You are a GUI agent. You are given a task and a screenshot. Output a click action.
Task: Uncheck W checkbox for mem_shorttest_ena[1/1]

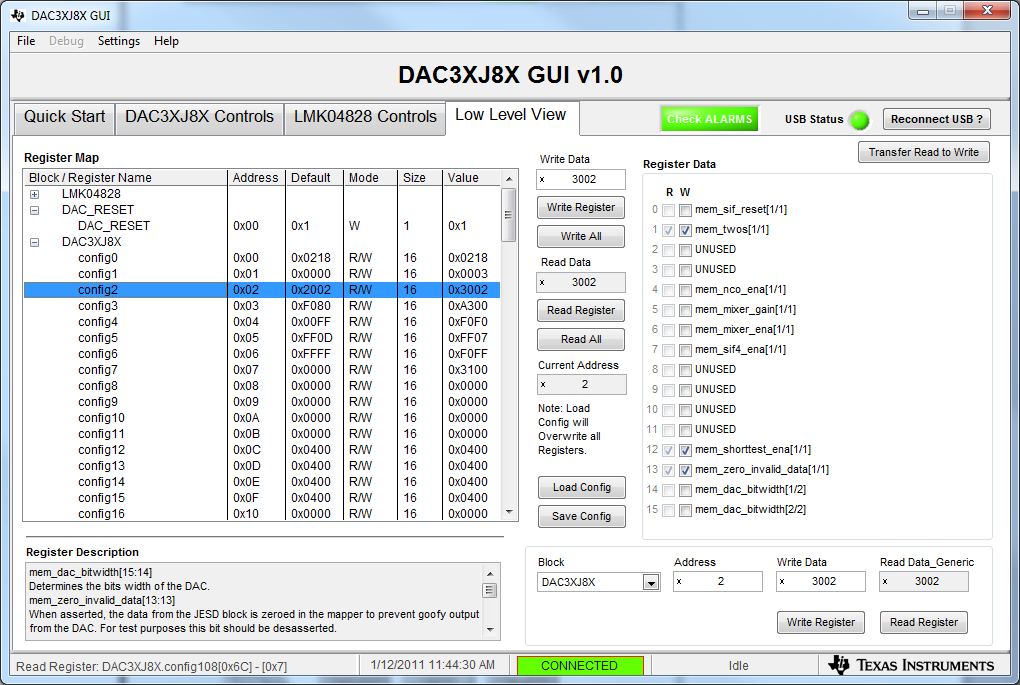click(x=685, y=450)
